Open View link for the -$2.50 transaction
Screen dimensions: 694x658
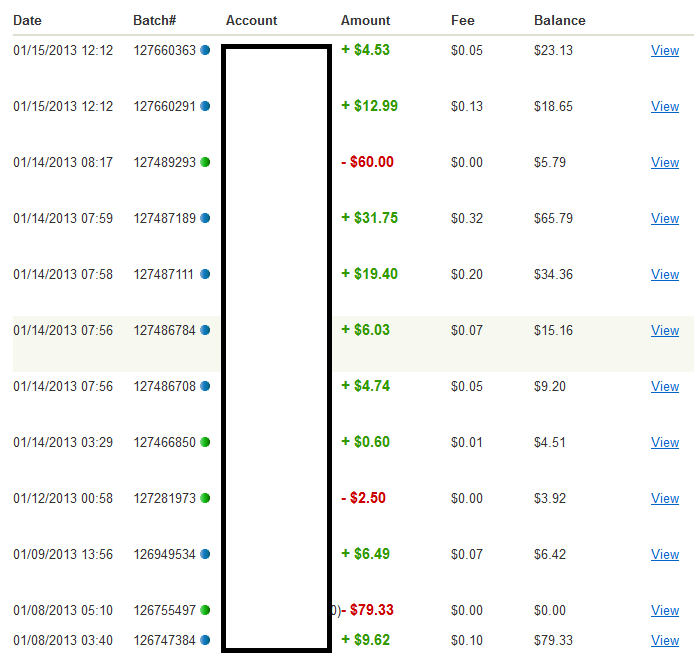tap(664, 498)
